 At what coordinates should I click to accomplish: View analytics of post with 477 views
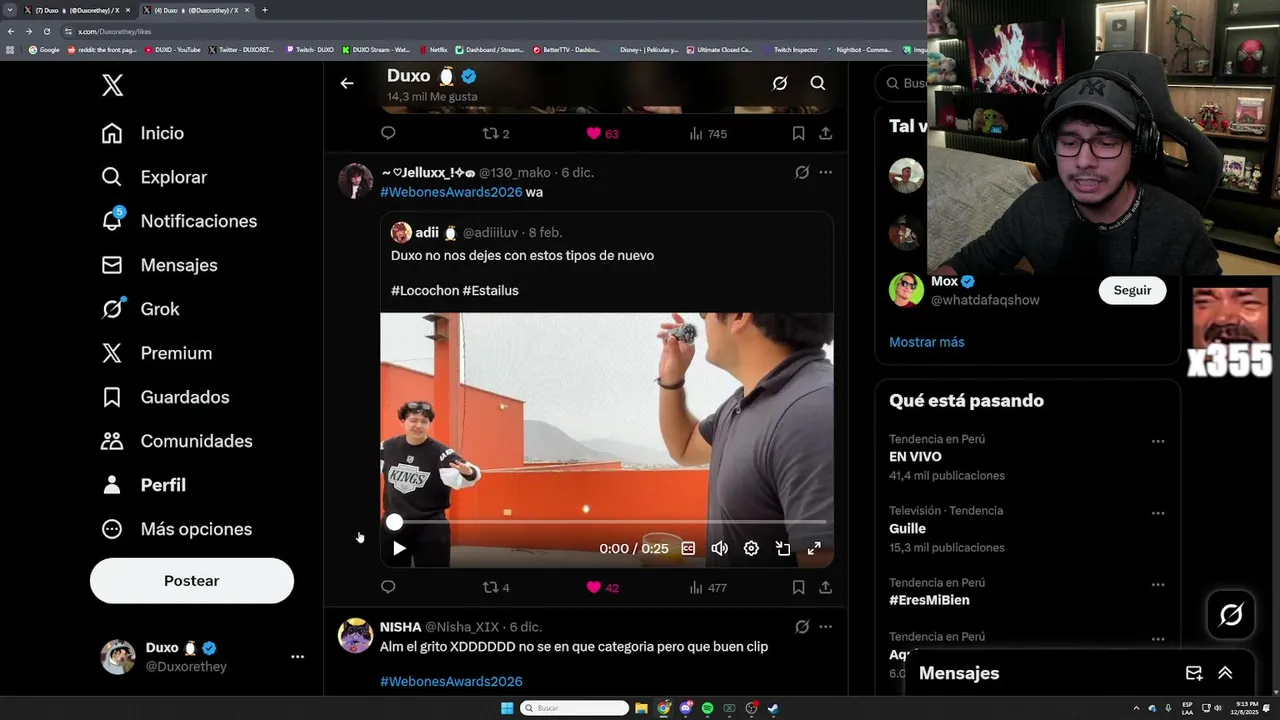coord(708,588)
